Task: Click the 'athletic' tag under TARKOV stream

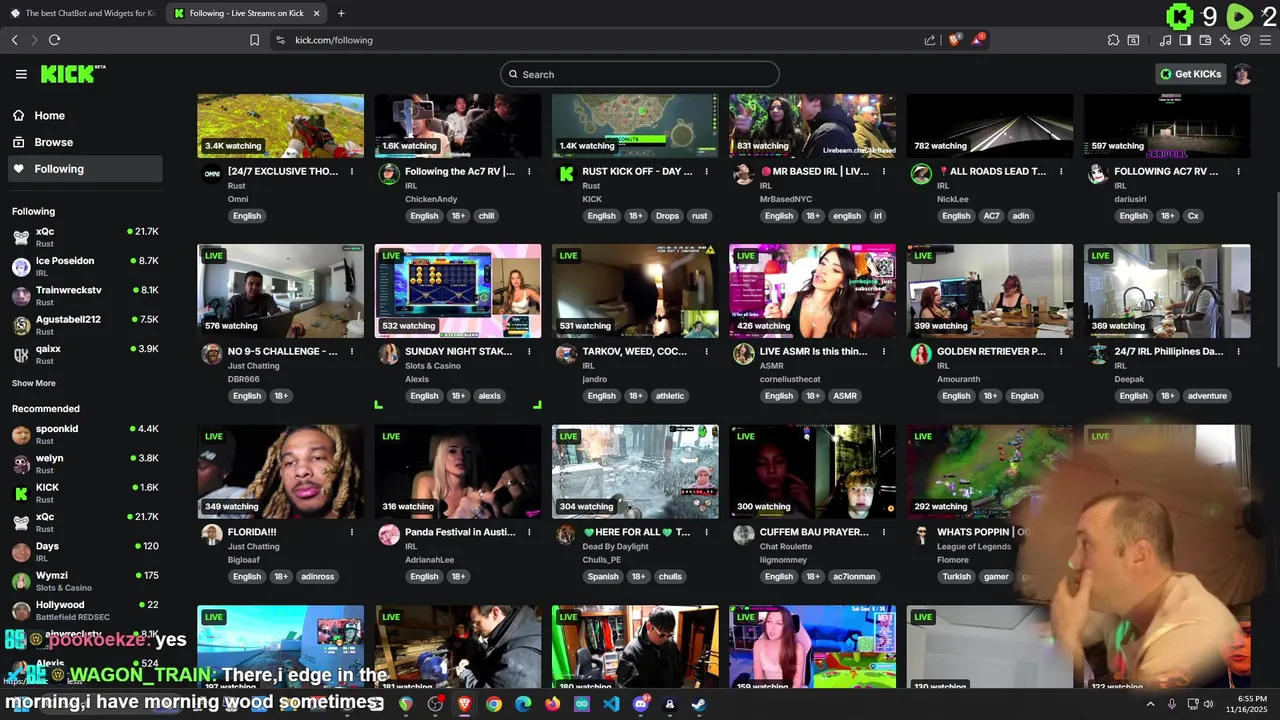Action: coord(670,396)
